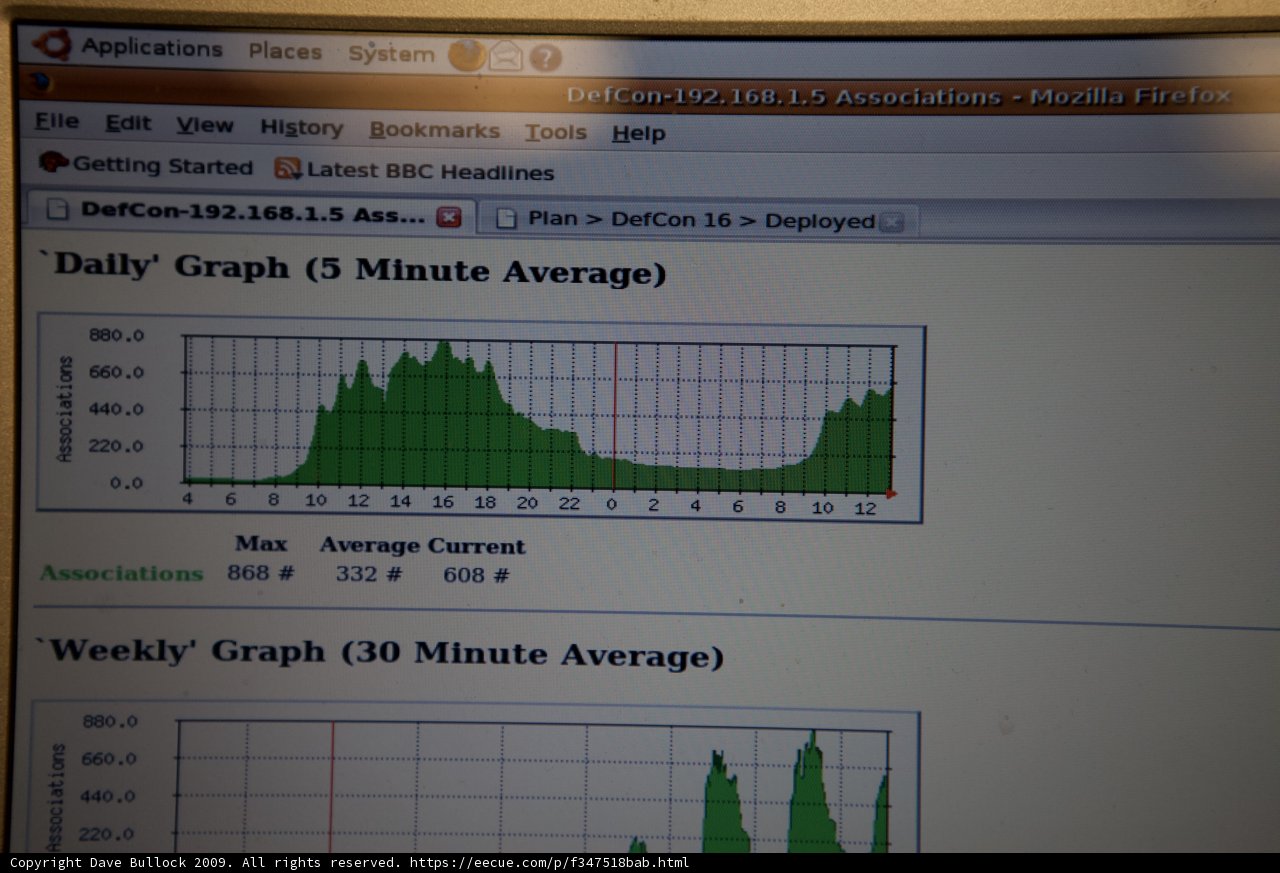This screenshot has width=1280, height=873.
Task: Click the Average column header
Action: pyautogui.click(x=370, y=545)
